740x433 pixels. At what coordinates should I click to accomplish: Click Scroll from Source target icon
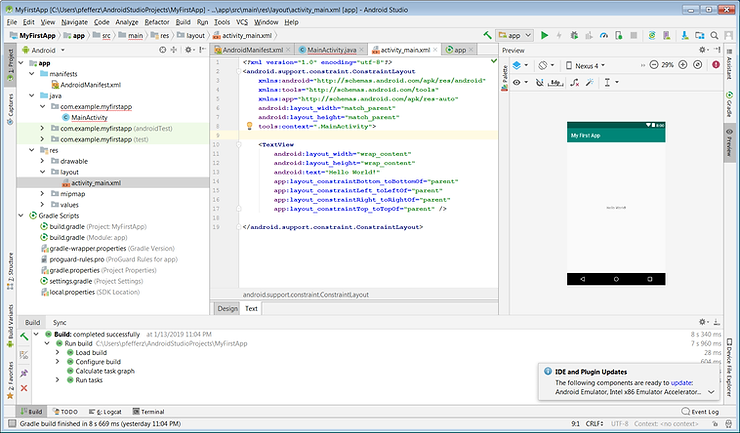click(162, 50)
